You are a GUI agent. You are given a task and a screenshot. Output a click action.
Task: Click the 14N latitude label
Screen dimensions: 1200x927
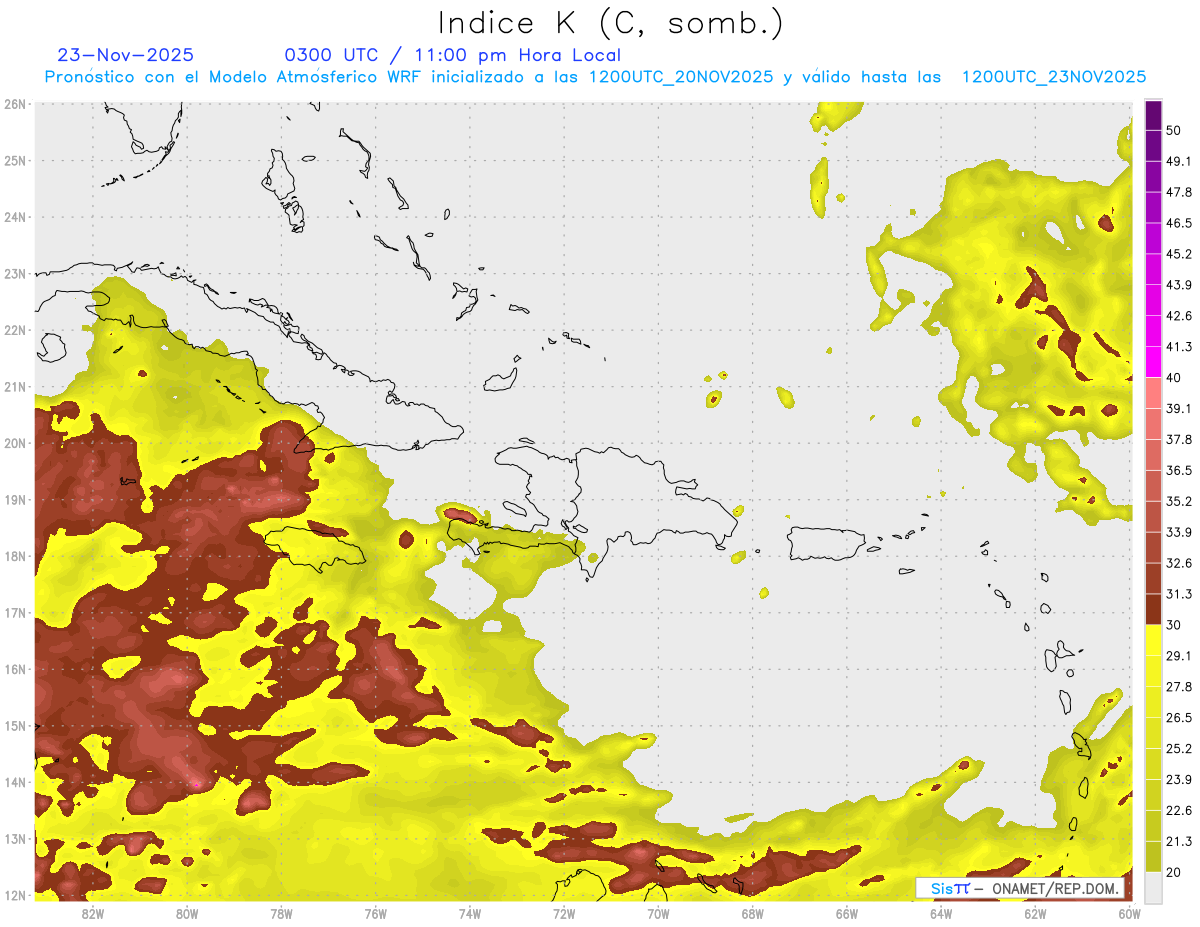pyautogui.click(x=16, y=782)
